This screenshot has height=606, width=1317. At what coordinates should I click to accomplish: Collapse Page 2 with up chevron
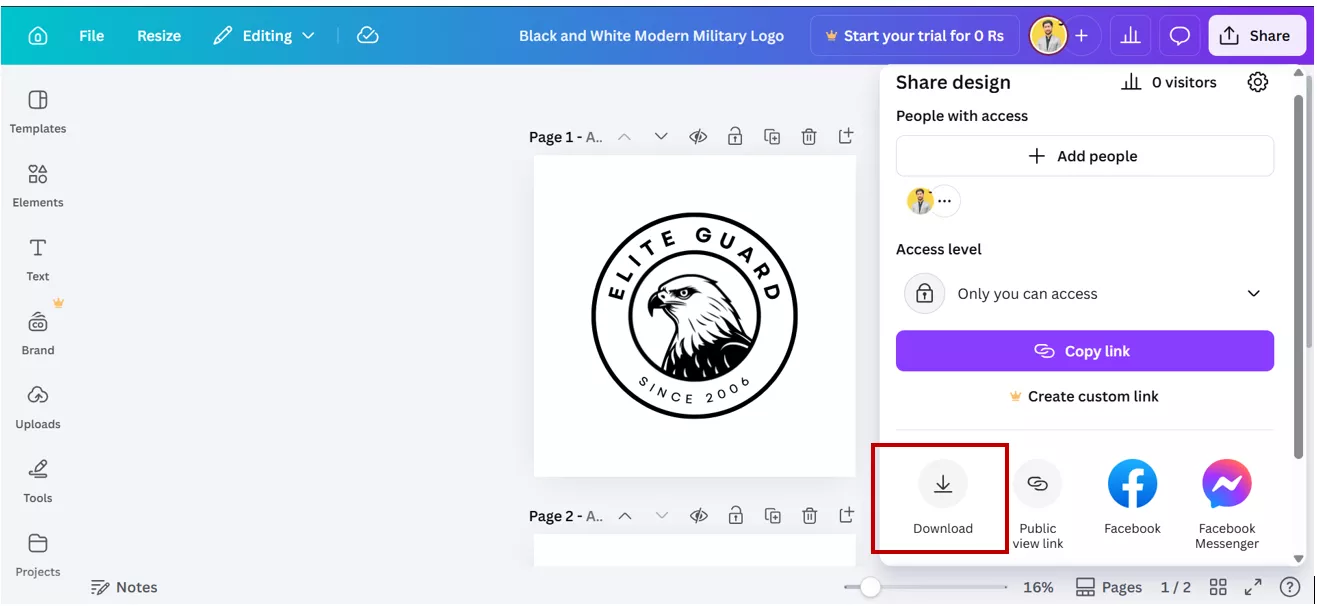click(625, 515)
